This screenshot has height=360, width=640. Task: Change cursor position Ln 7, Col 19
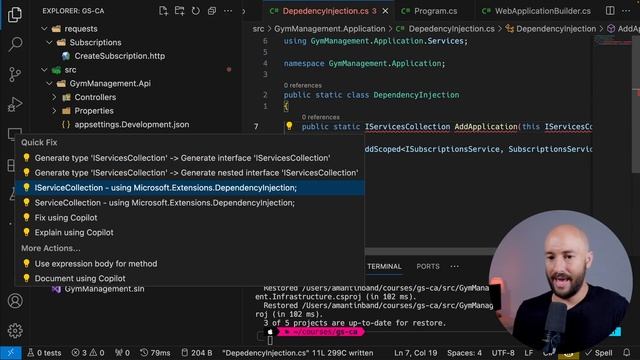tap(415, 353)
